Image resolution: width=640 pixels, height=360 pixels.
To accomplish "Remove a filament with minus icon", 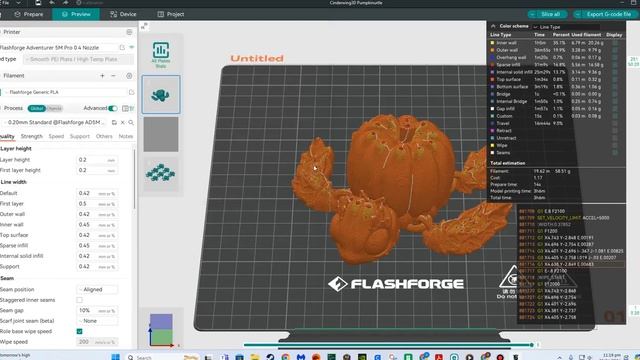I will click(113, 76).
